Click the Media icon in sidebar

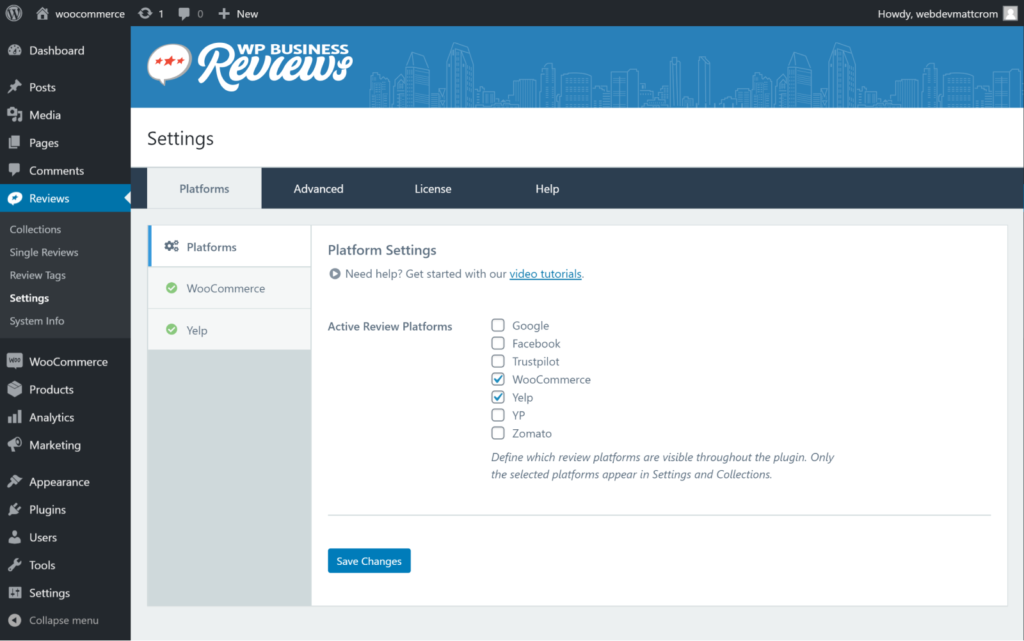click(15, 115)
